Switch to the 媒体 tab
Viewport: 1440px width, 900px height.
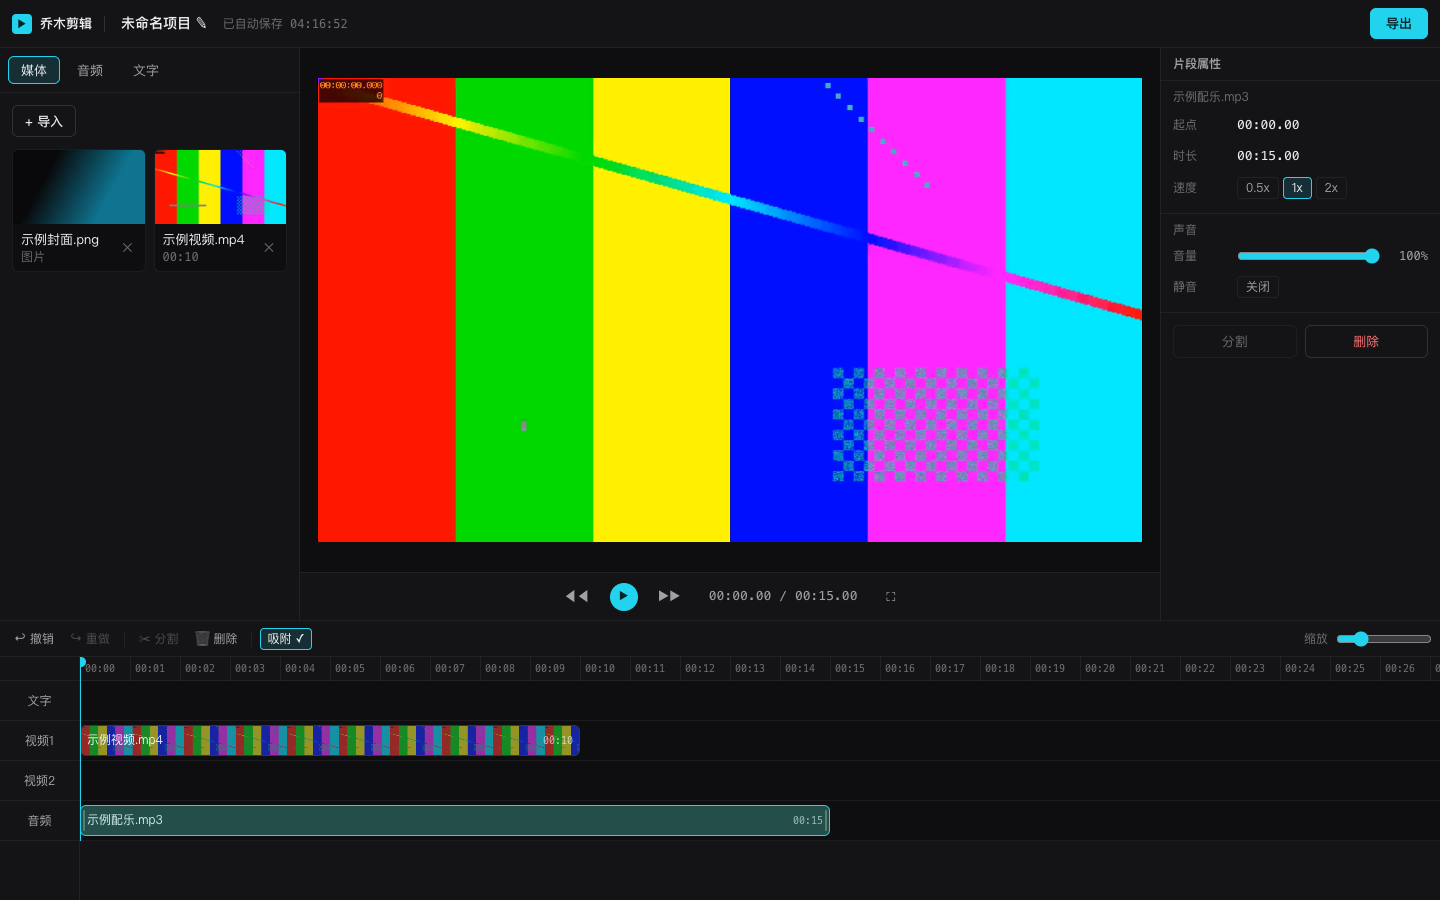34,70
